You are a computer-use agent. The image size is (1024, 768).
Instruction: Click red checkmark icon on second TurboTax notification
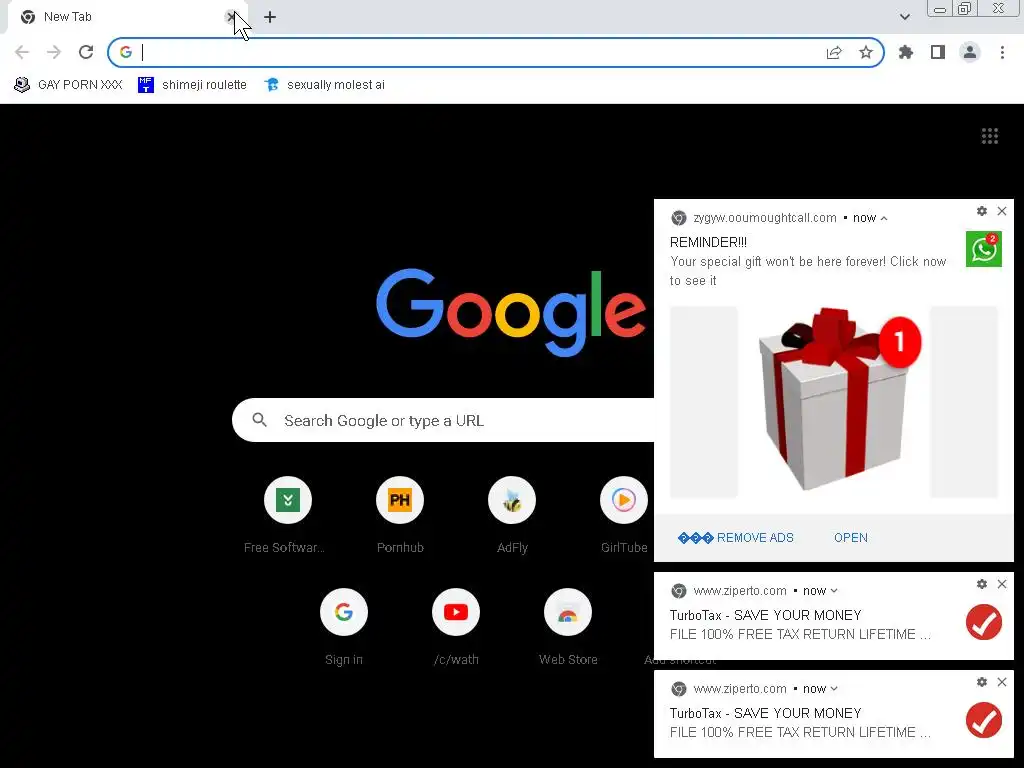[x=984, y=720]
